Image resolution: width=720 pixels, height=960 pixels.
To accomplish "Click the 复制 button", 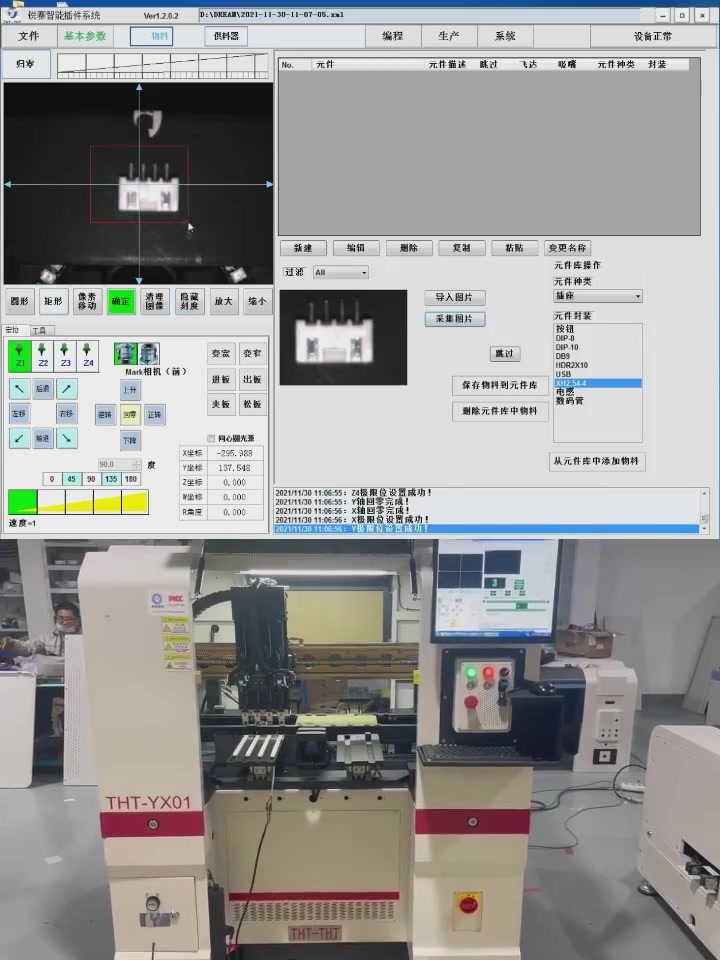I will click(461, 248).
